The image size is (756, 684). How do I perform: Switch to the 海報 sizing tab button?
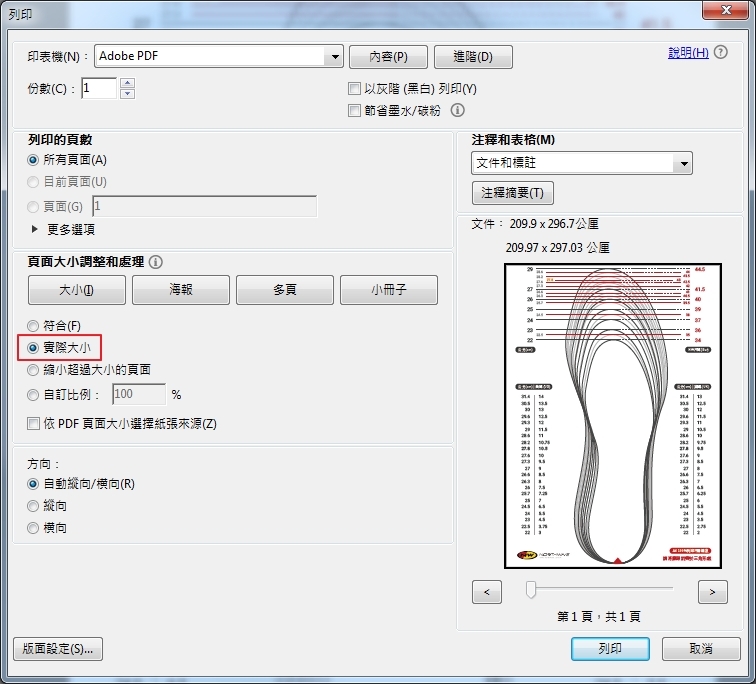coord(181,290)
